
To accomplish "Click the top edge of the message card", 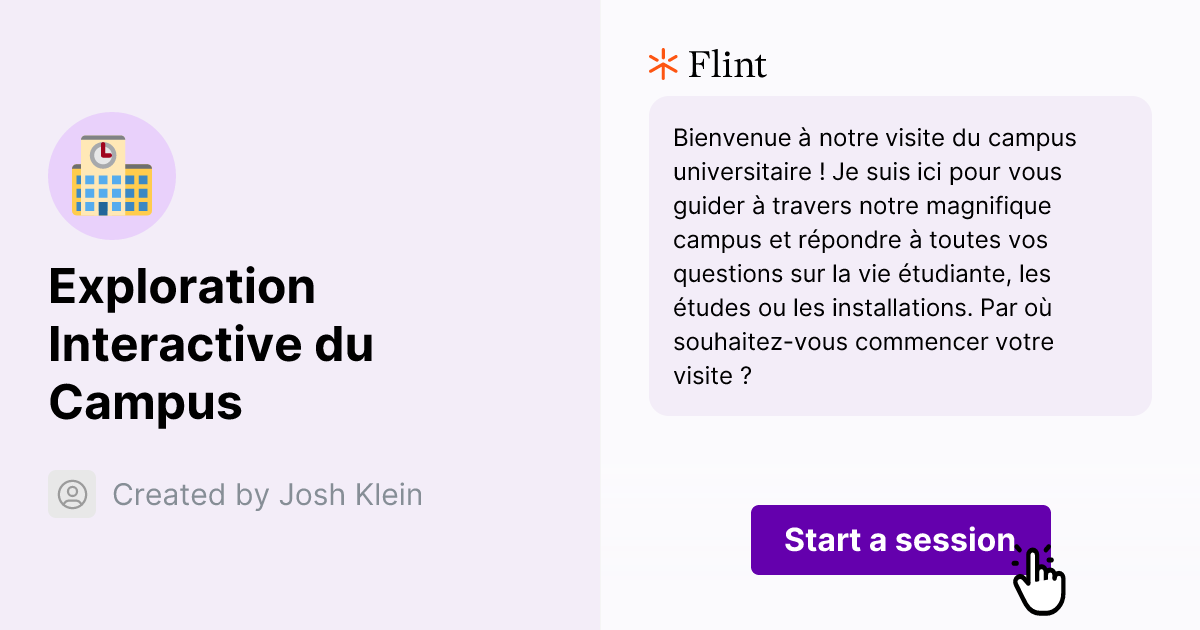I will tap(900, 98).
